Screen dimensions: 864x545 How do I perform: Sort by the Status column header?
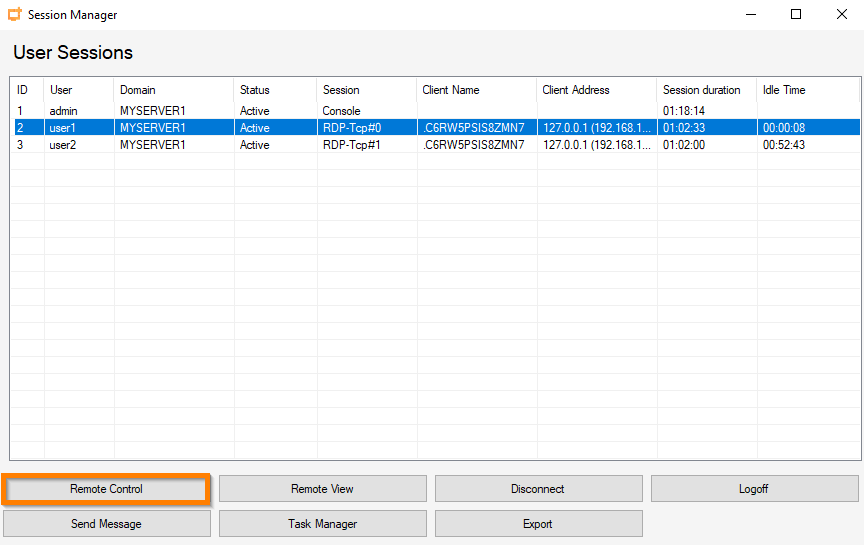pos(274,90)
